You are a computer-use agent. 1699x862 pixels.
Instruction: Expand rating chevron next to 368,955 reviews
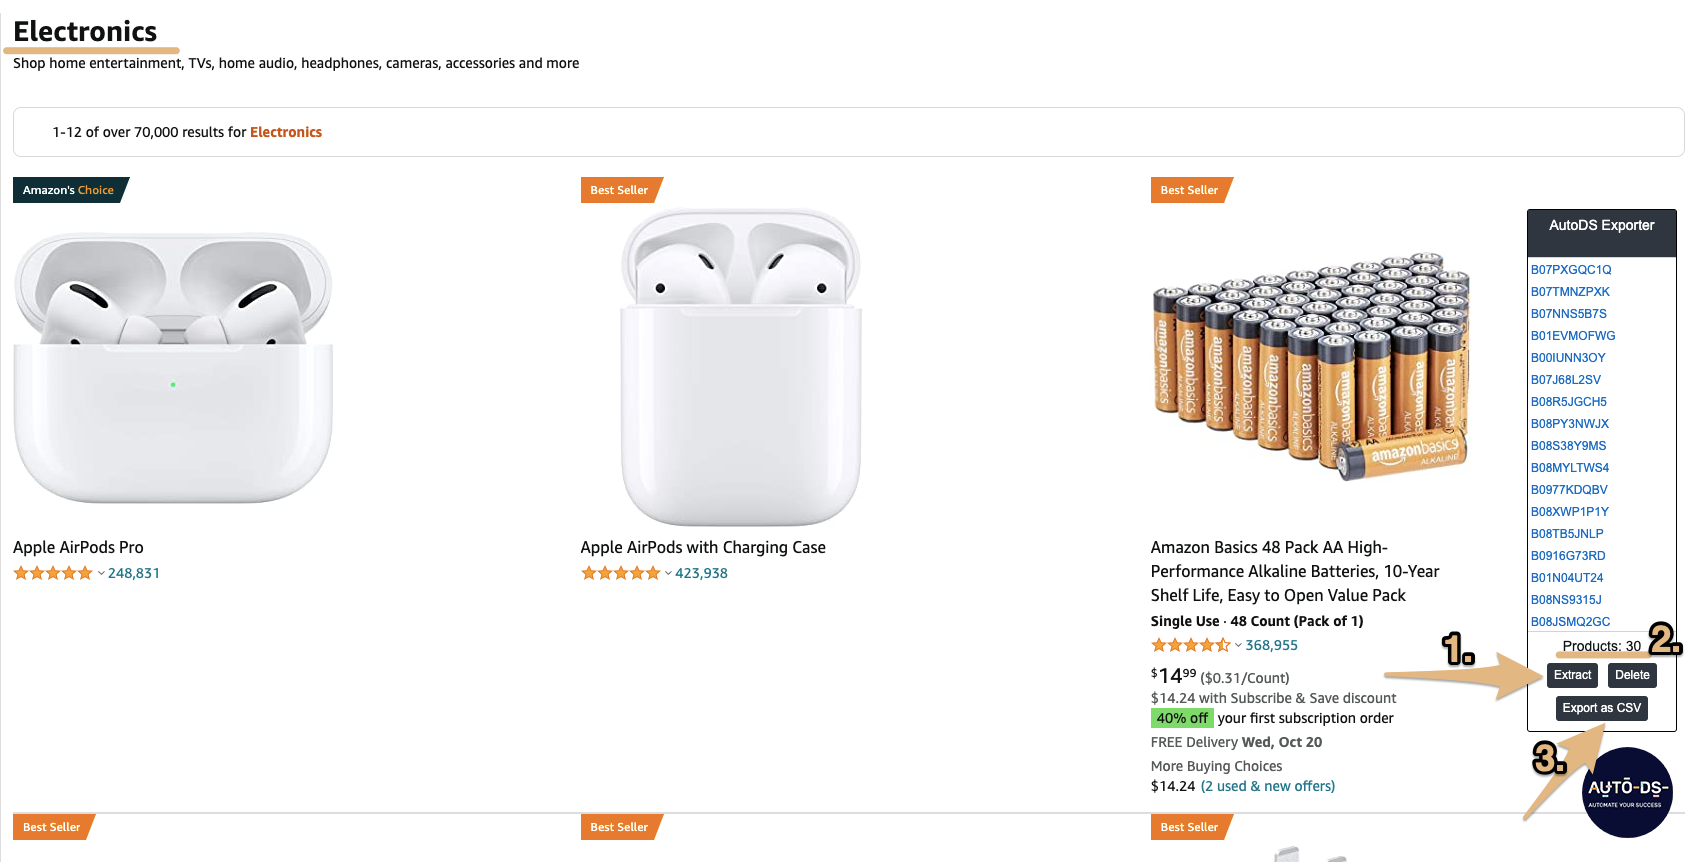tap(1238, 646)
